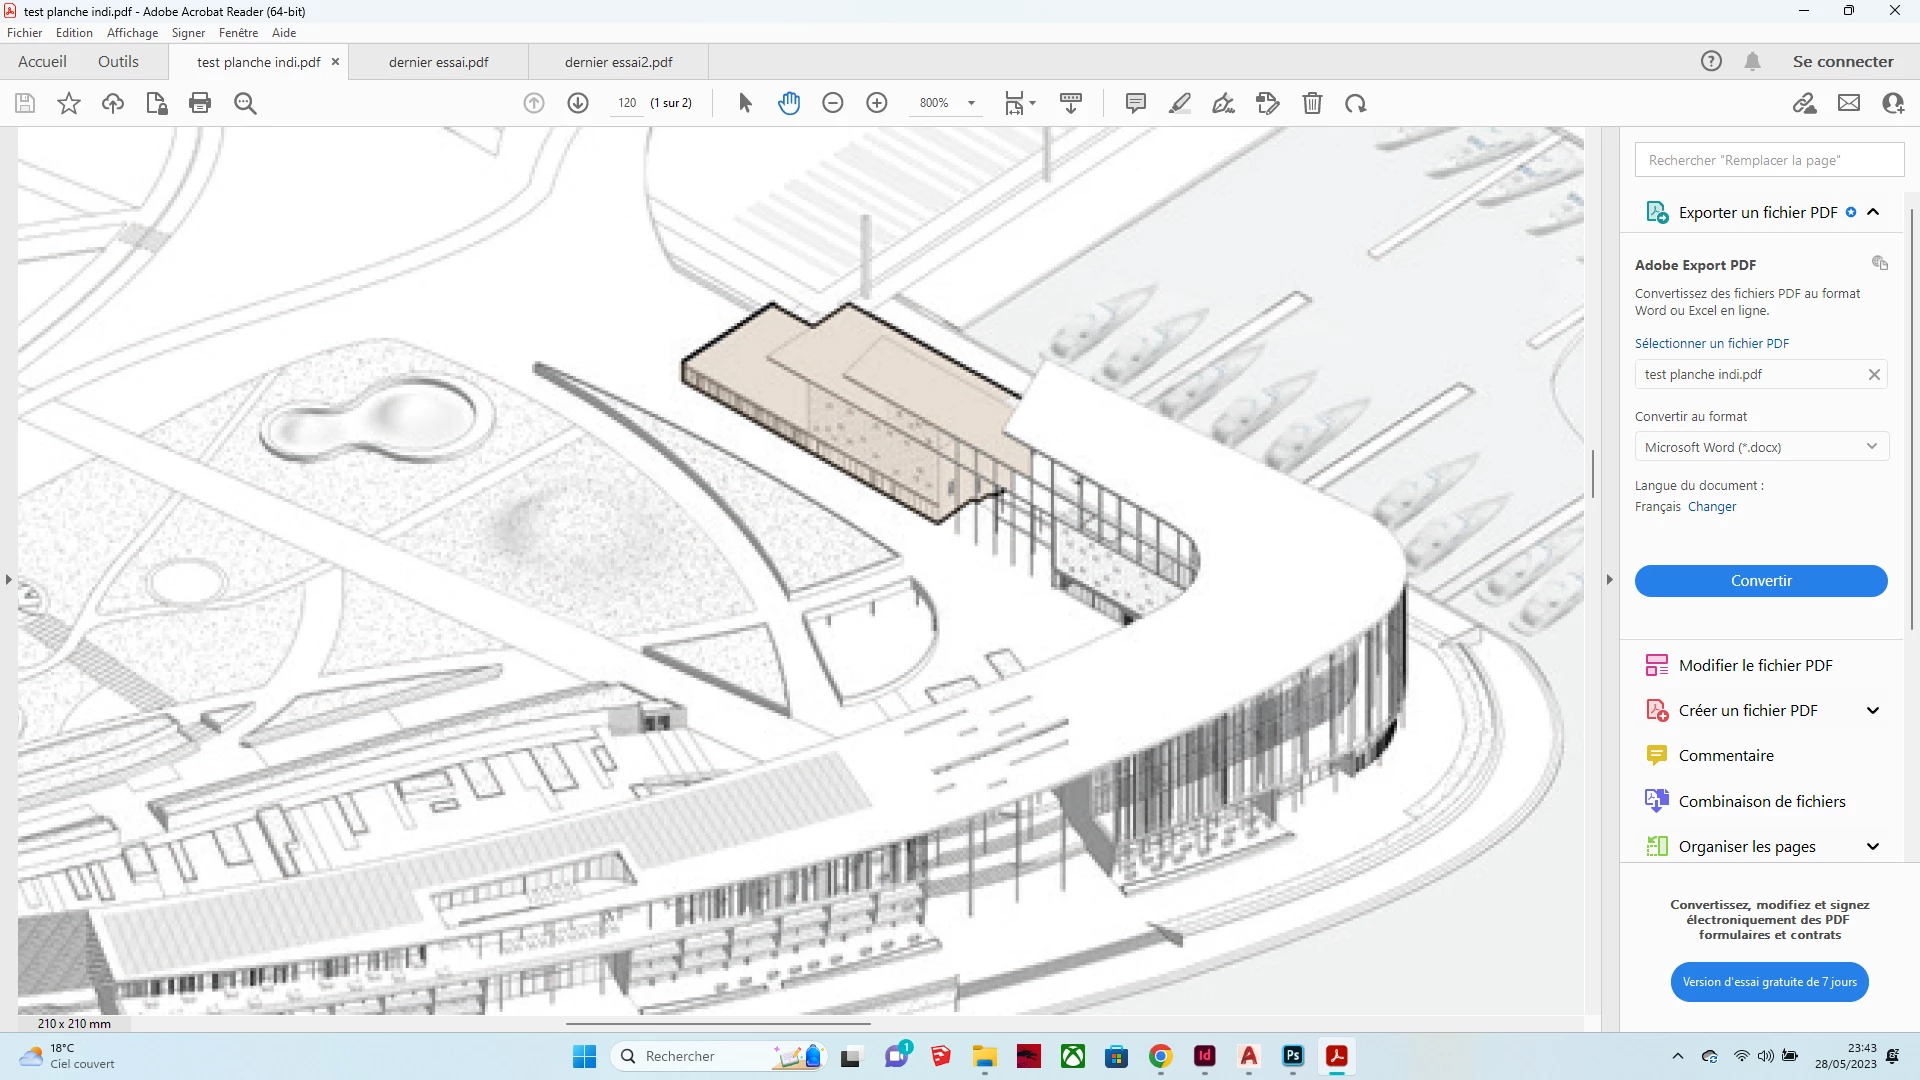The image size is (1920, 1080).
Task: Click the trash delete icon
Action: (x=1312, y=103)
